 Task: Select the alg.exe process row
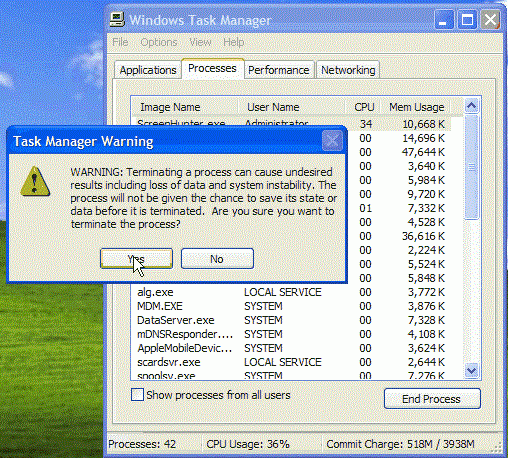[292, 292]
